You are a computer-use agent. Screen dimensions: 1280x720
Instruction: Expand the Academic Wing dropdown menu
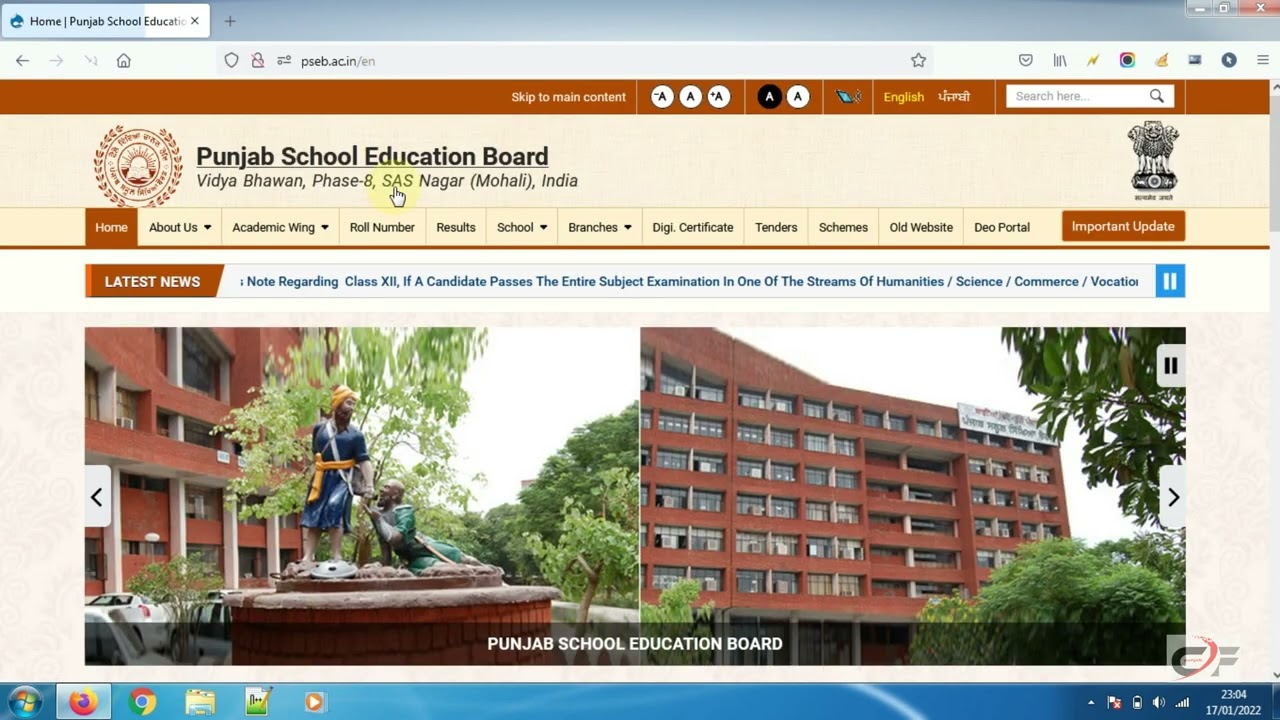[280, 227]
